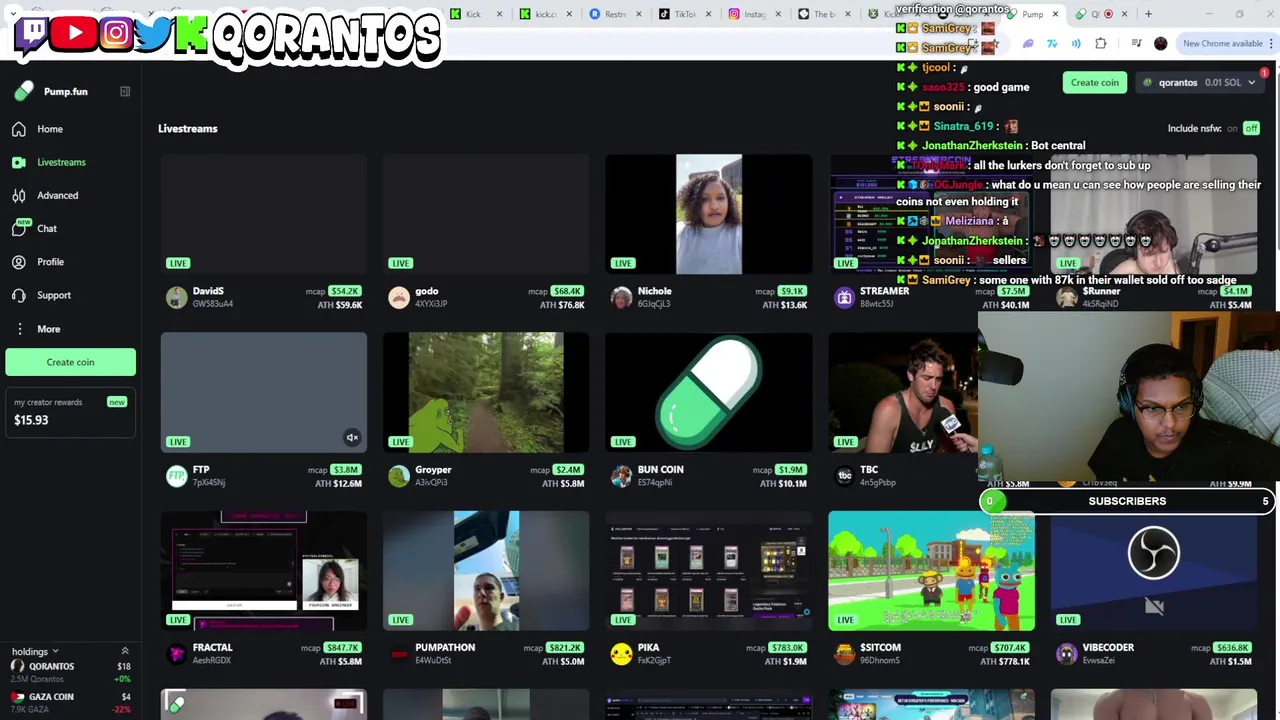The width and height of the screenshot is (1280, 720).
Task: Open Chrome profile avatar
Action: pos(1160,43)
